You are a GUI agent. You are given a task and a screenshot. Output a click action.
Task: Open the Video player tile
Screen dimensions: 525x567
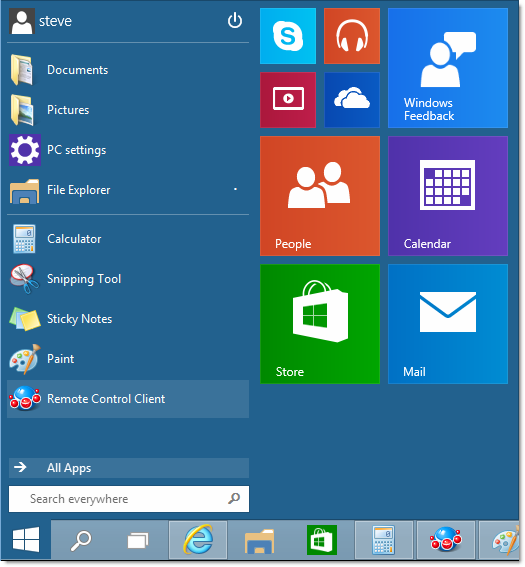(288, 100)
